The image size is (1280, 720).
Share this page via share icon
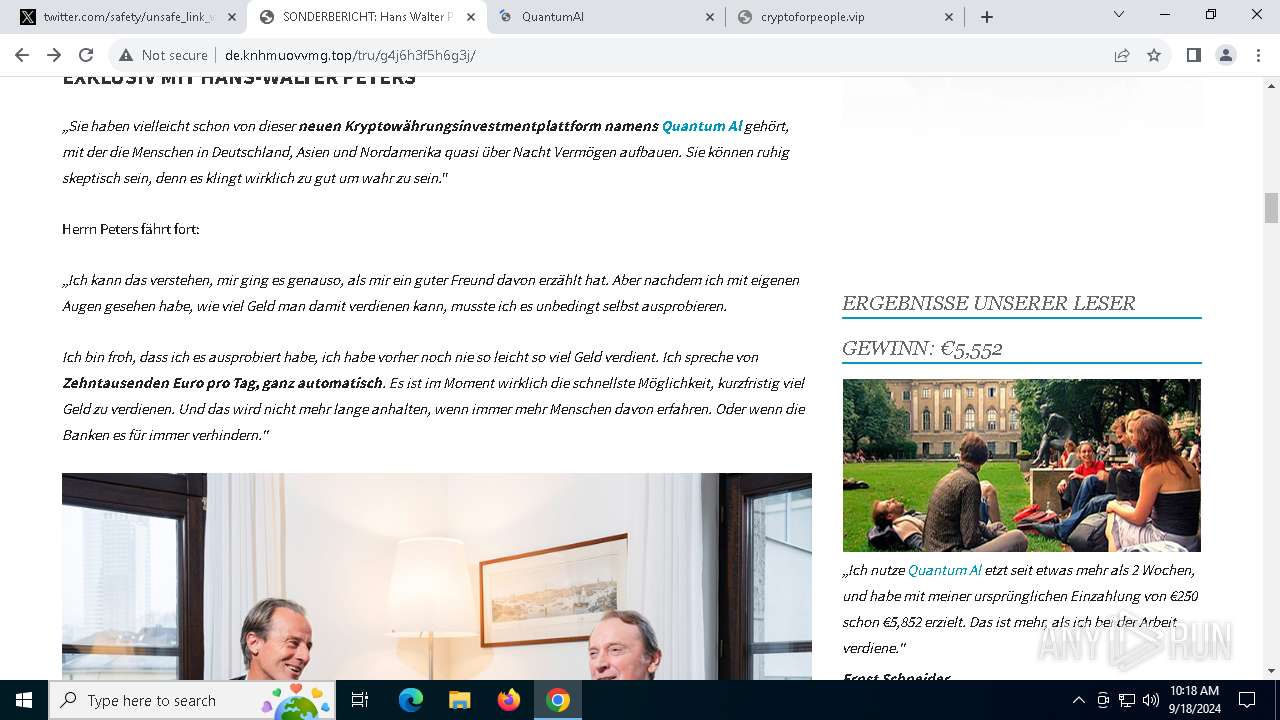coord(1122,55)
